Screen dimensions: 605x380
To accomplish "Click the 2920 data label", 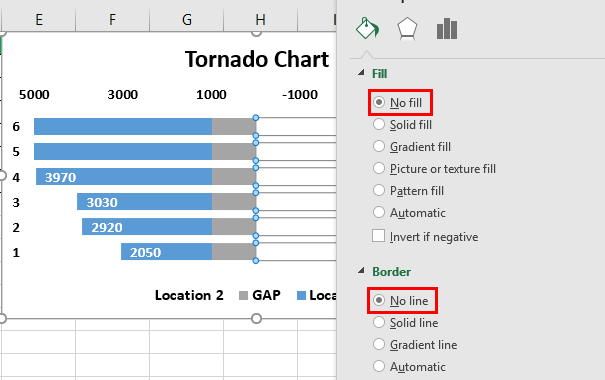I will pos(107,228).
